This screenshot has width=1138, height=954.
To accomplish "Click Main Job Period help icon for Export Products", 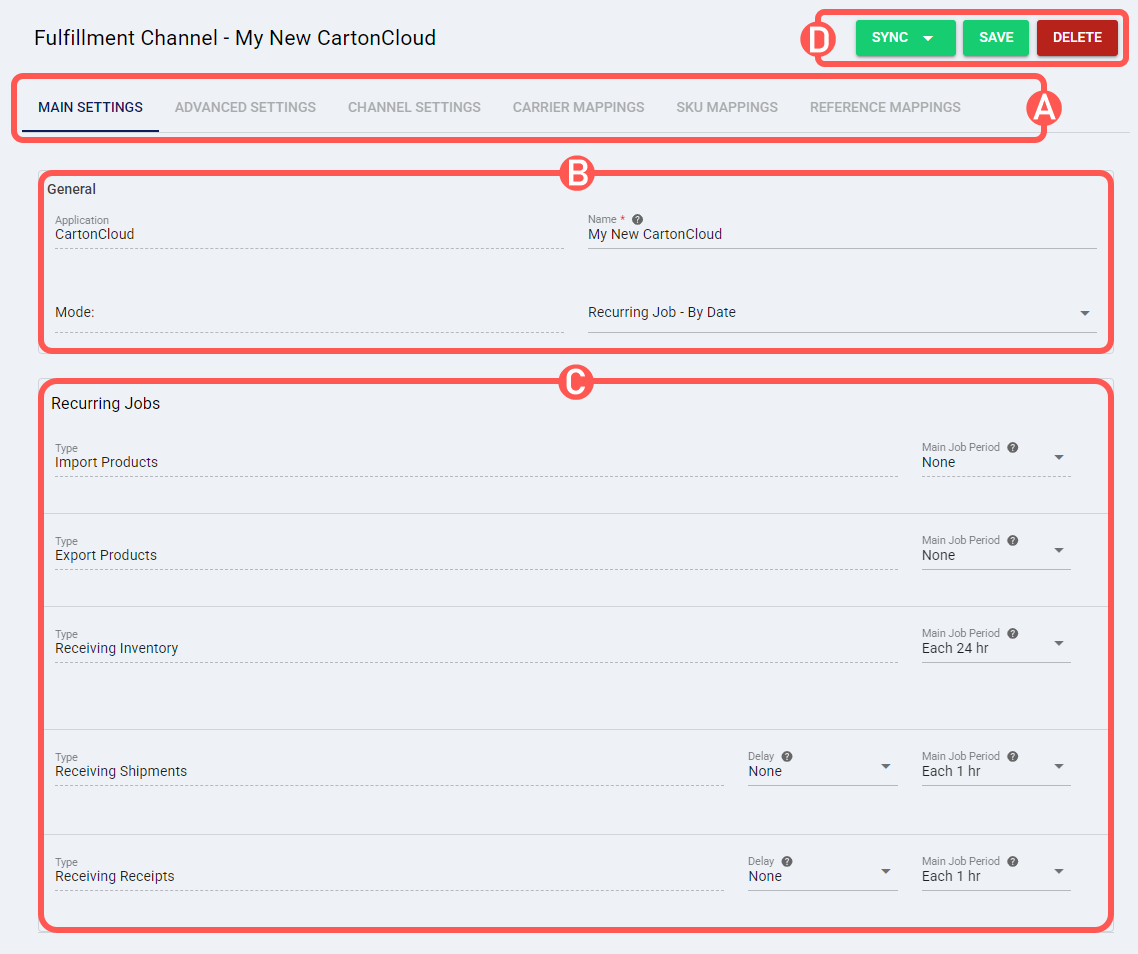I will [1012, 540].
